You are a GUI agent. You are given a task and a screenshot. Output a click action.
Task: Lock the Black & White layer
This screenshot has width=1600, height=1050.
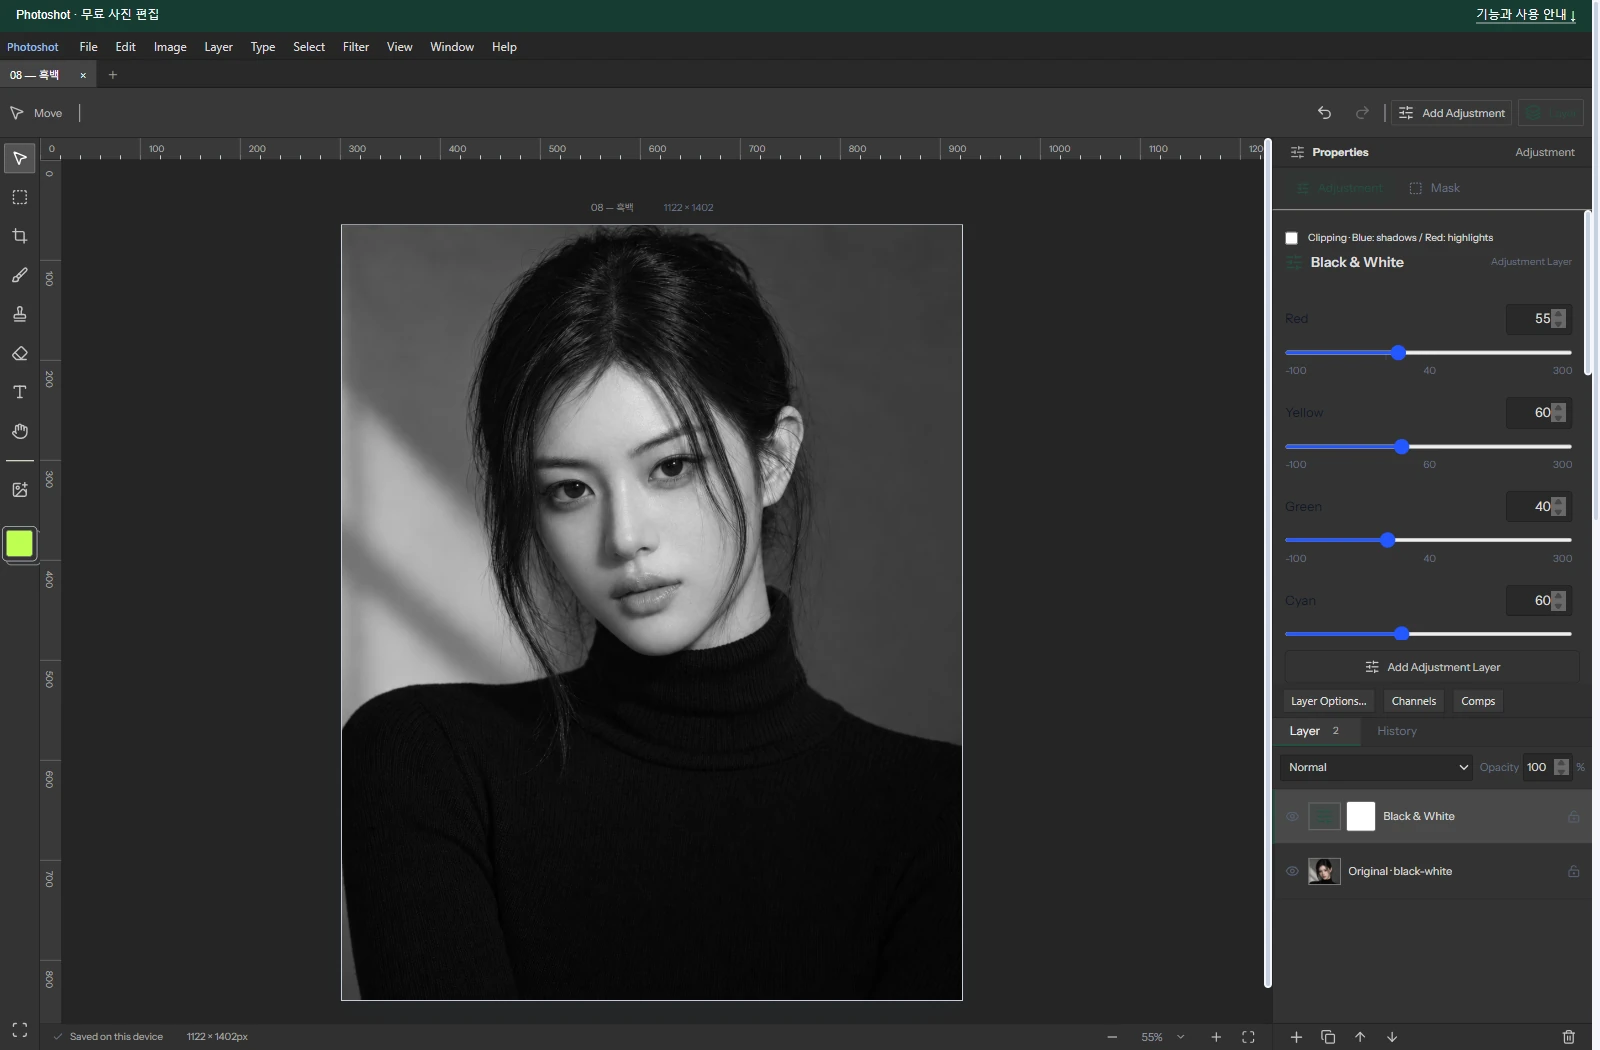1573,817
